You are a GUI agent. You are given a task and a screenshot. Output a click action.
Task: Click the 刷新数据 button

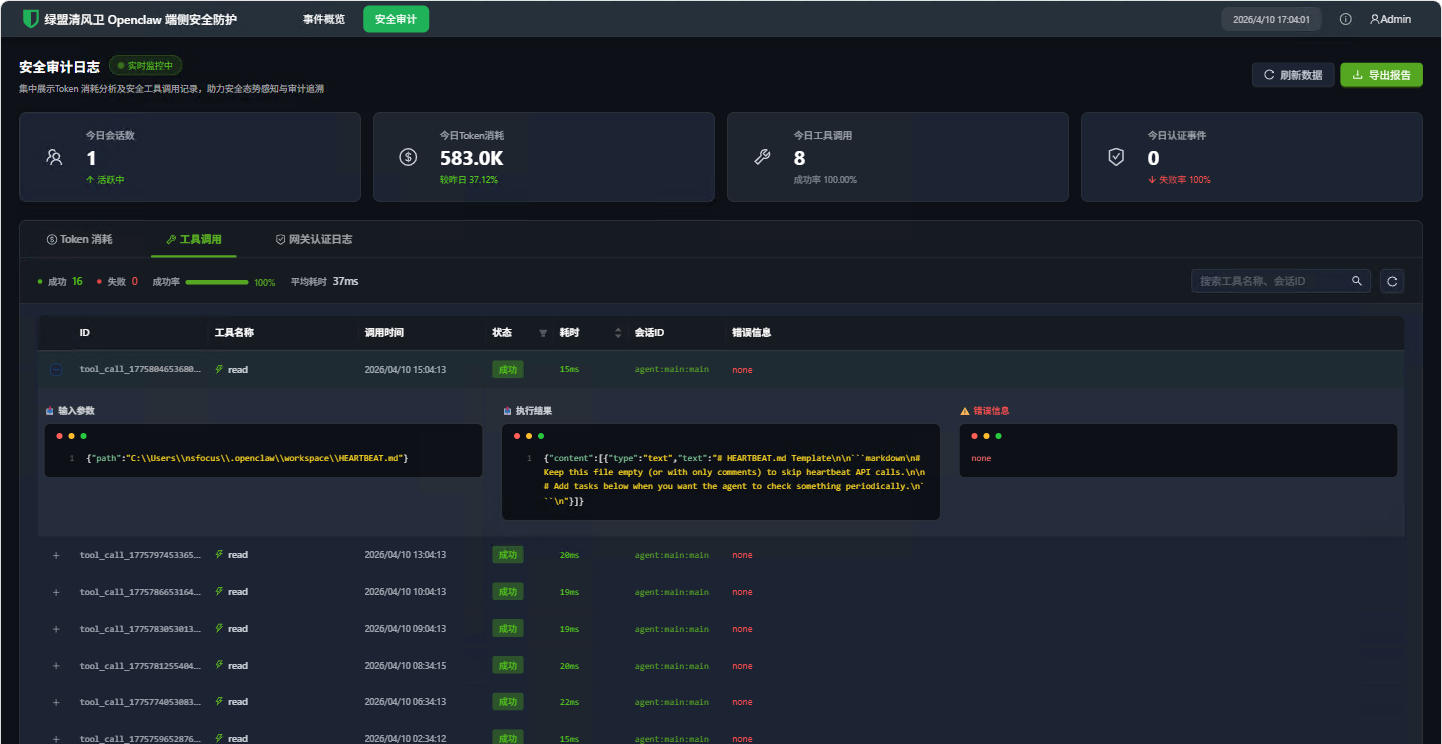[x=1293, y=75]
